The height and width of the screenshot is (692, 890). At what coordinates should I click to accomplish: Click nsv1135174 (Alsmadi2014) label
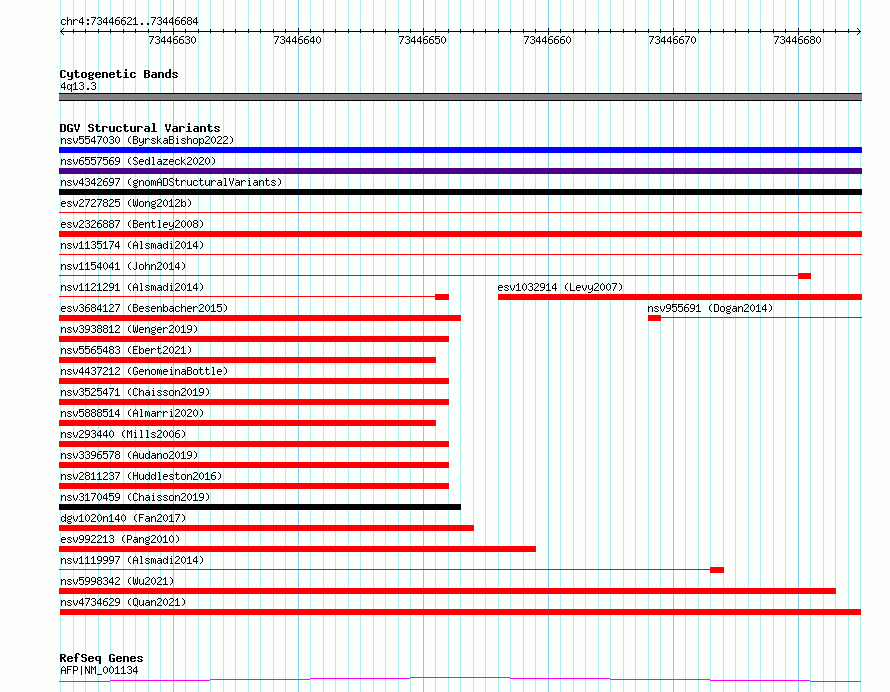click(132, 245)
